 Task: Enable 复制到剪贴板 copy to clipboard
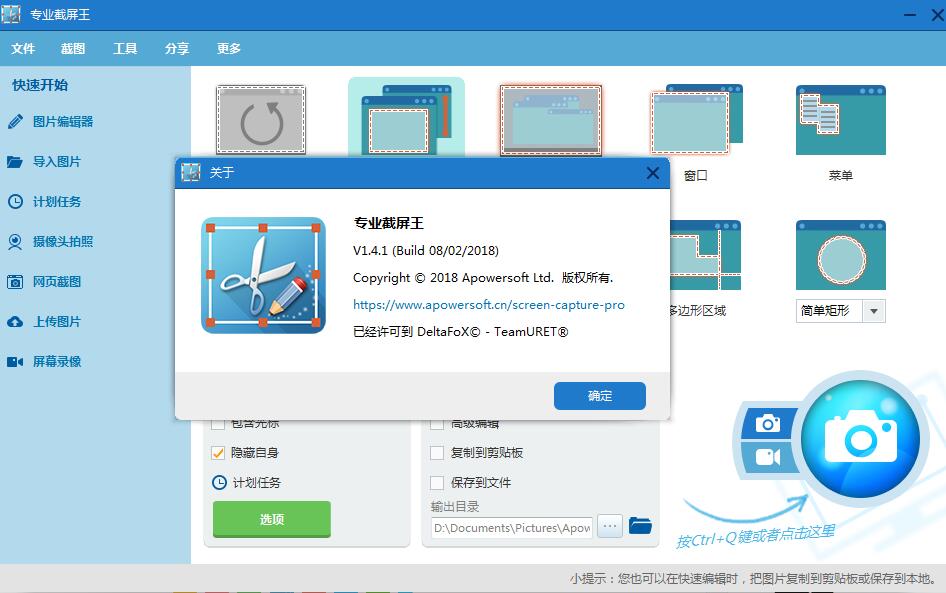click(437, 452)
